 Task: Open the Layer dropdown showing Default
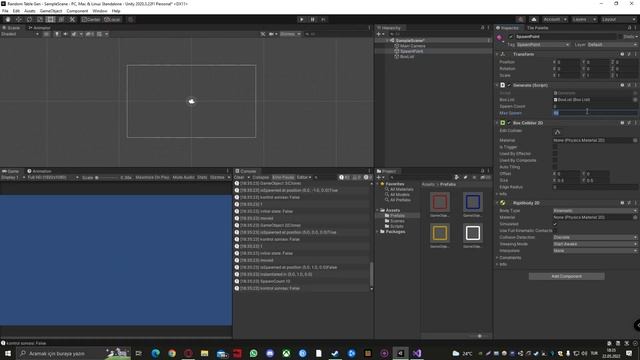click(x=612, y=44)
